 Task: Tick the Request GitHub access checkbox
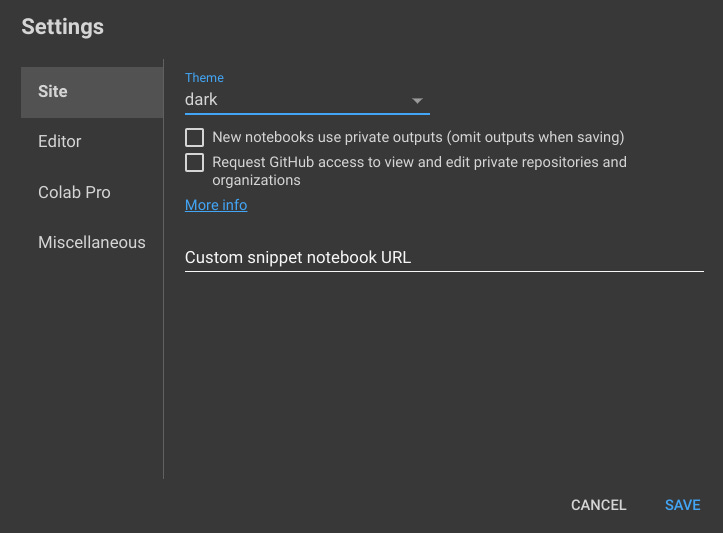point(195,162)
